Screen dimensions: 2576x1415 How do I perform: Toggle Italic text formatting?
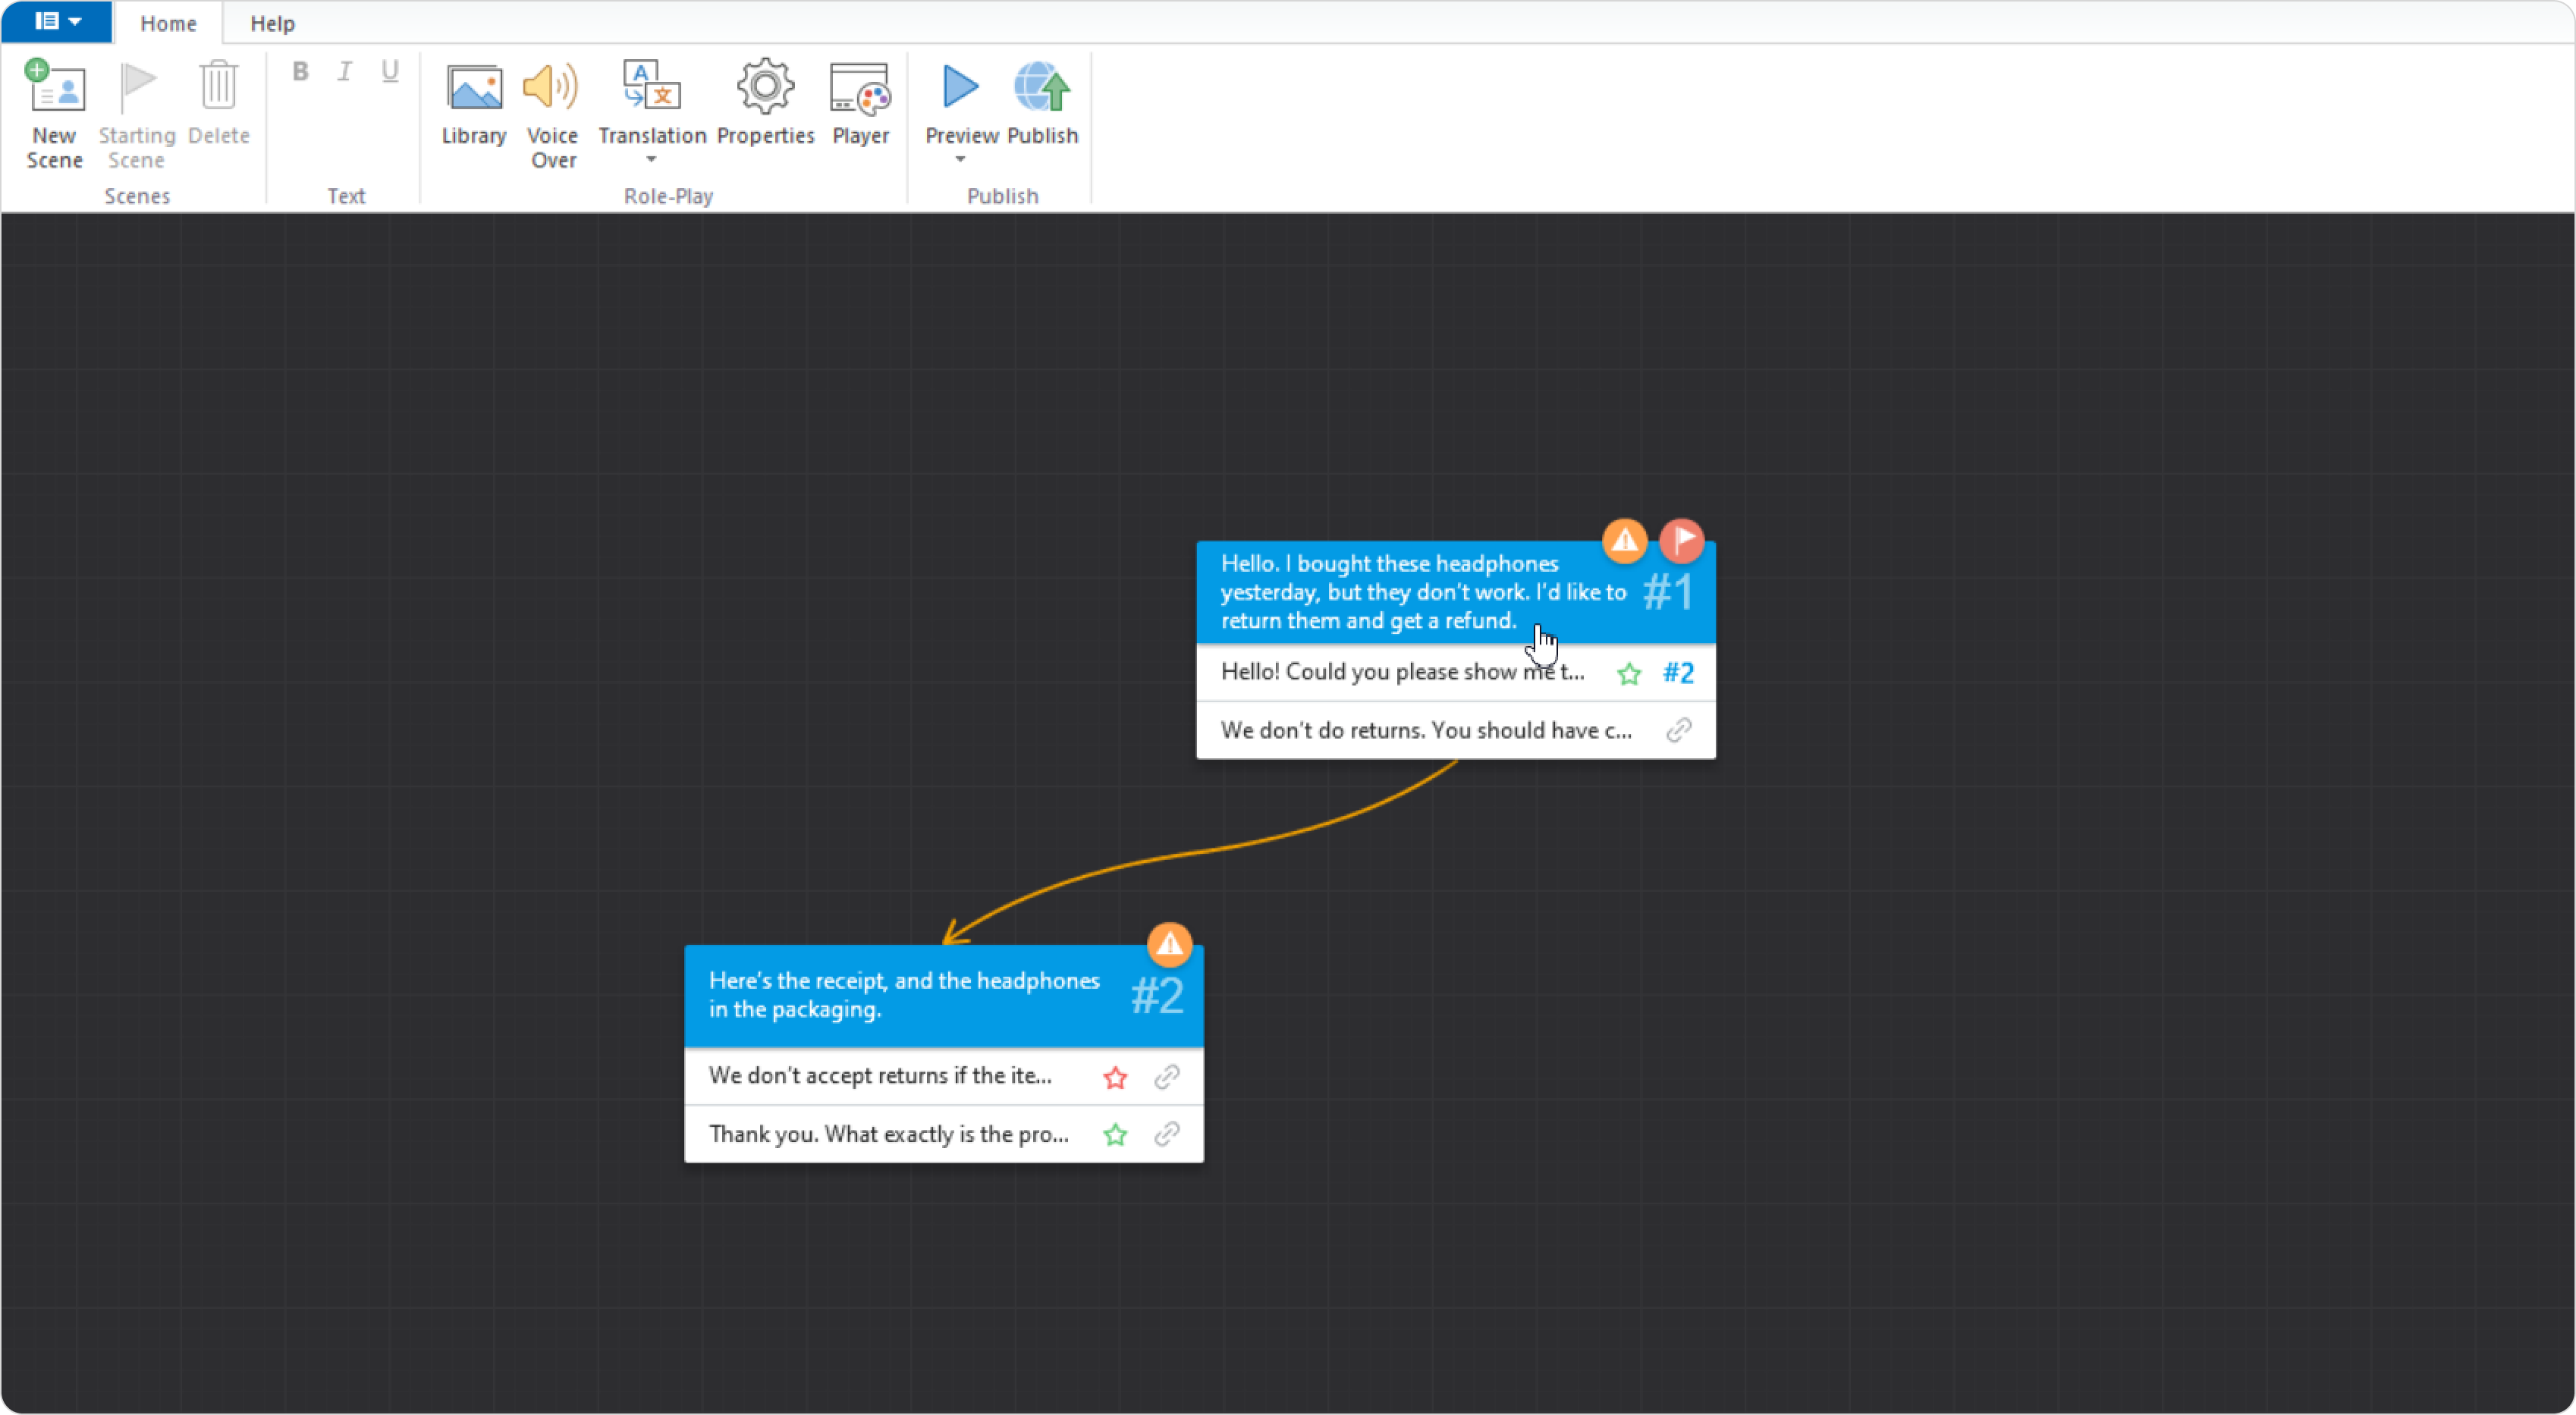345,71
